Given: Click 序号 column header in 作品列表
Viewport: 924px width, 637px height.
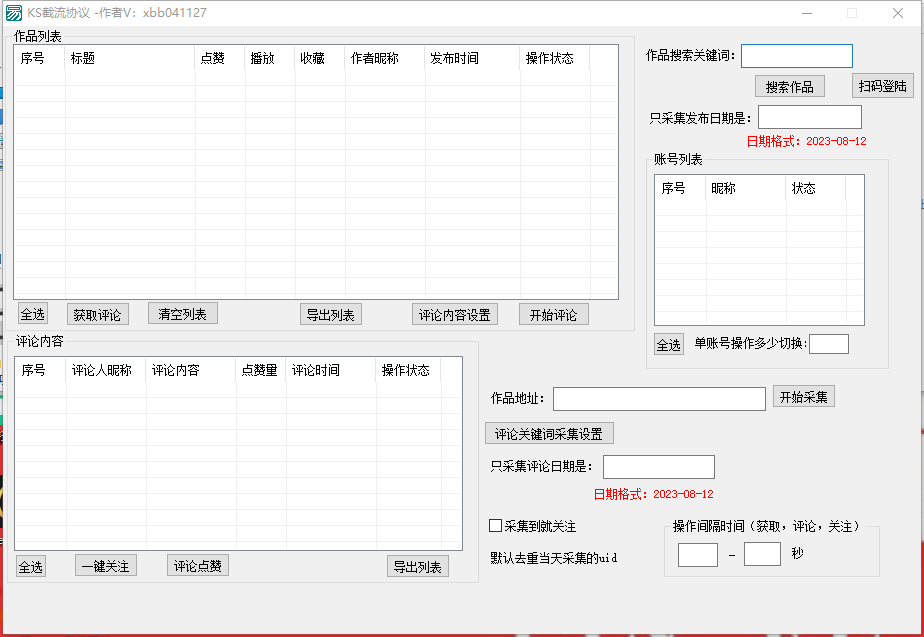Looking at the screenshot, I should click(x=40, y=58).
